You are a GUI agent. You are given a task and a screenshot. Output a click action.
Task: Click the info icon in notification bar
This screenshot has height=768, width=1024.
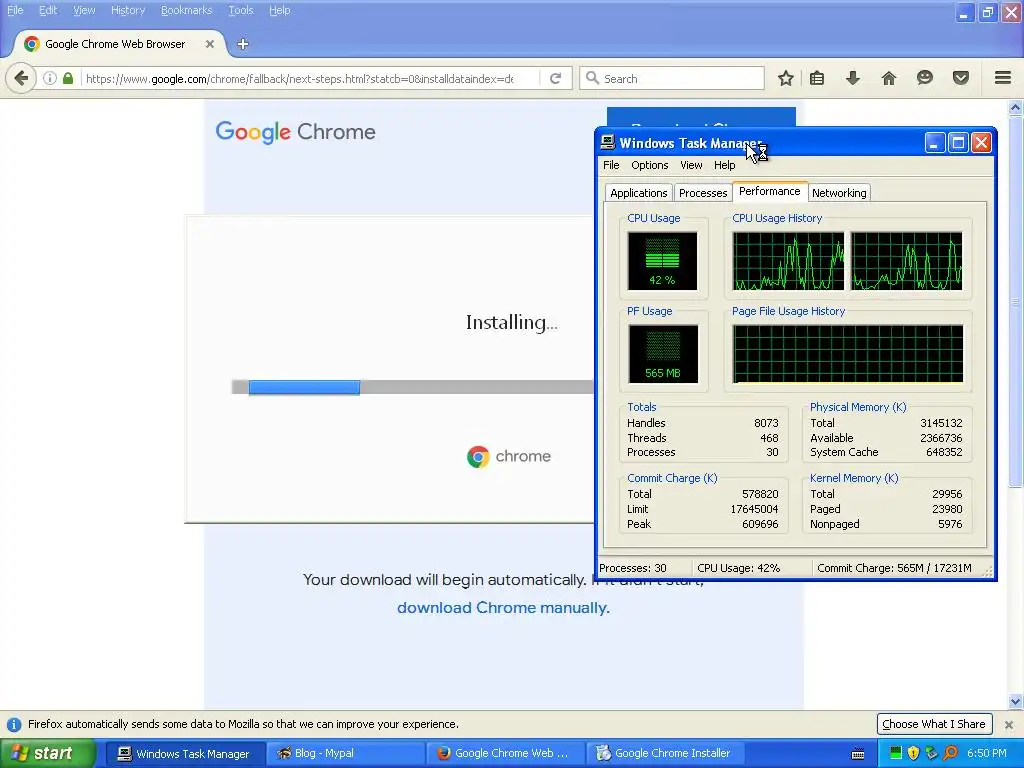point(14,724)
